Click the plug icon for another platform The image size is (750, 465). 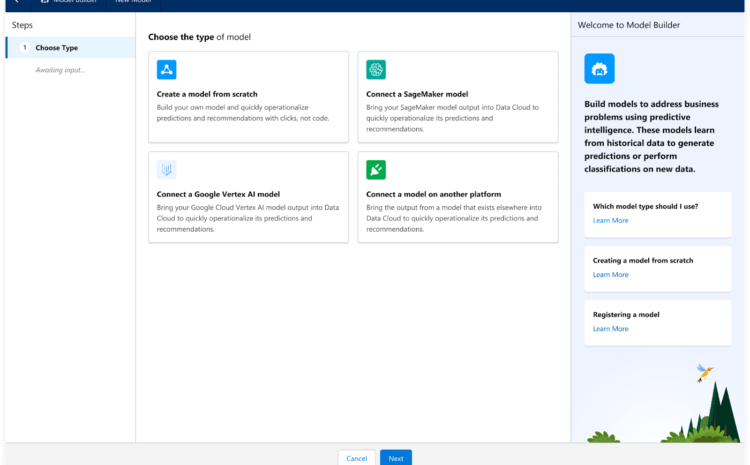tap(376, 169)
